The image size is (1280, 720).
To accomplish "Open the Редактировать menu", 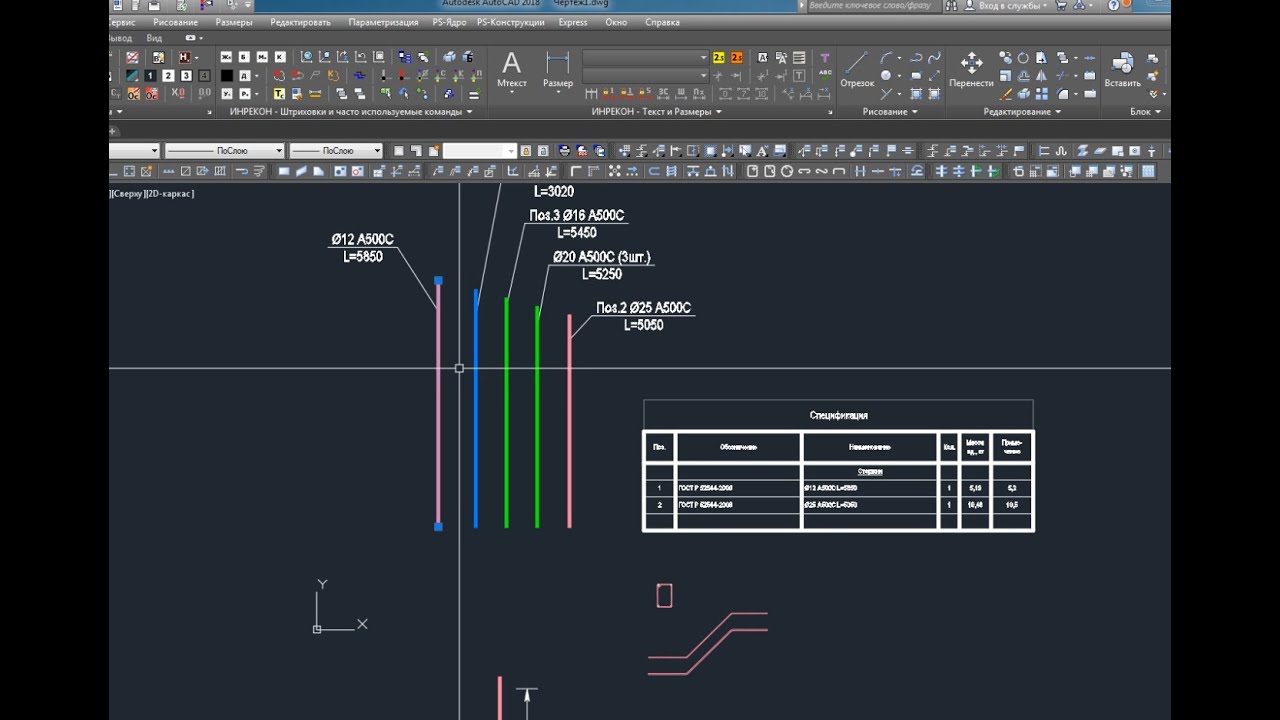I will pyautogui.click(x=300, y=22).
